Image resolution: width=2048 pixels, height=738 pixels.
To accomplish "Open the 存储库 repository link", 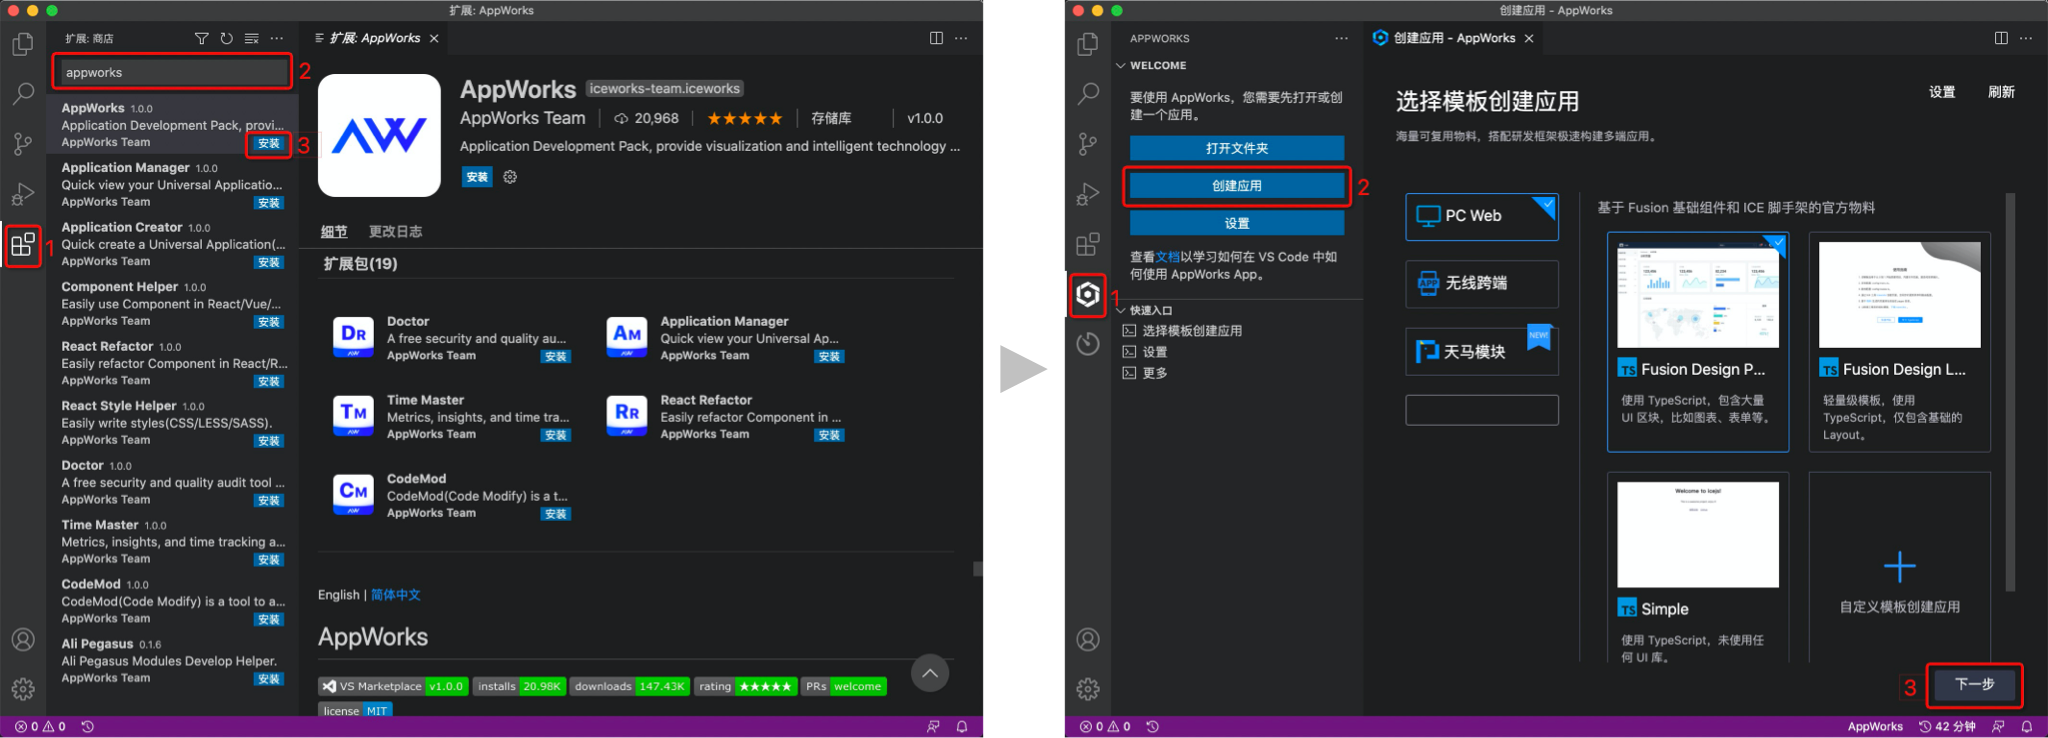I will pyautogui.click(x=831, y=118).
